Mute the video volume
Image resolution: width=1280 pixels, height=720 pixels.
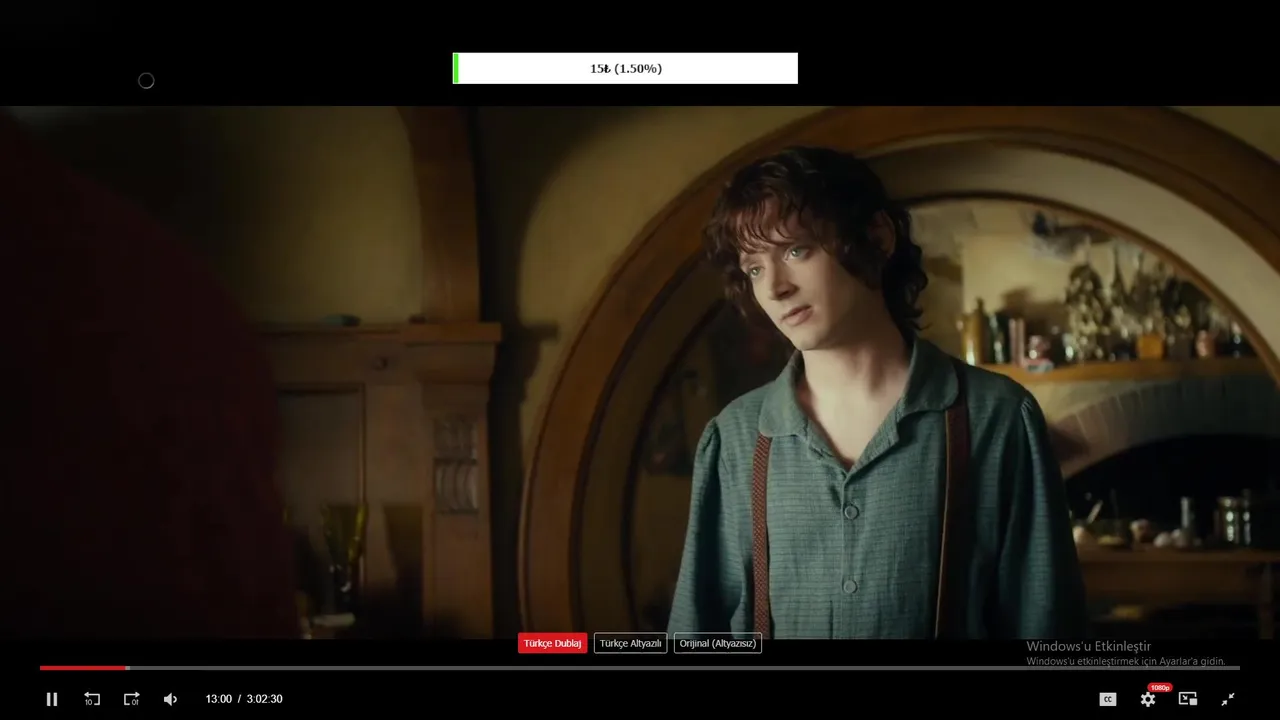[170, 699]
